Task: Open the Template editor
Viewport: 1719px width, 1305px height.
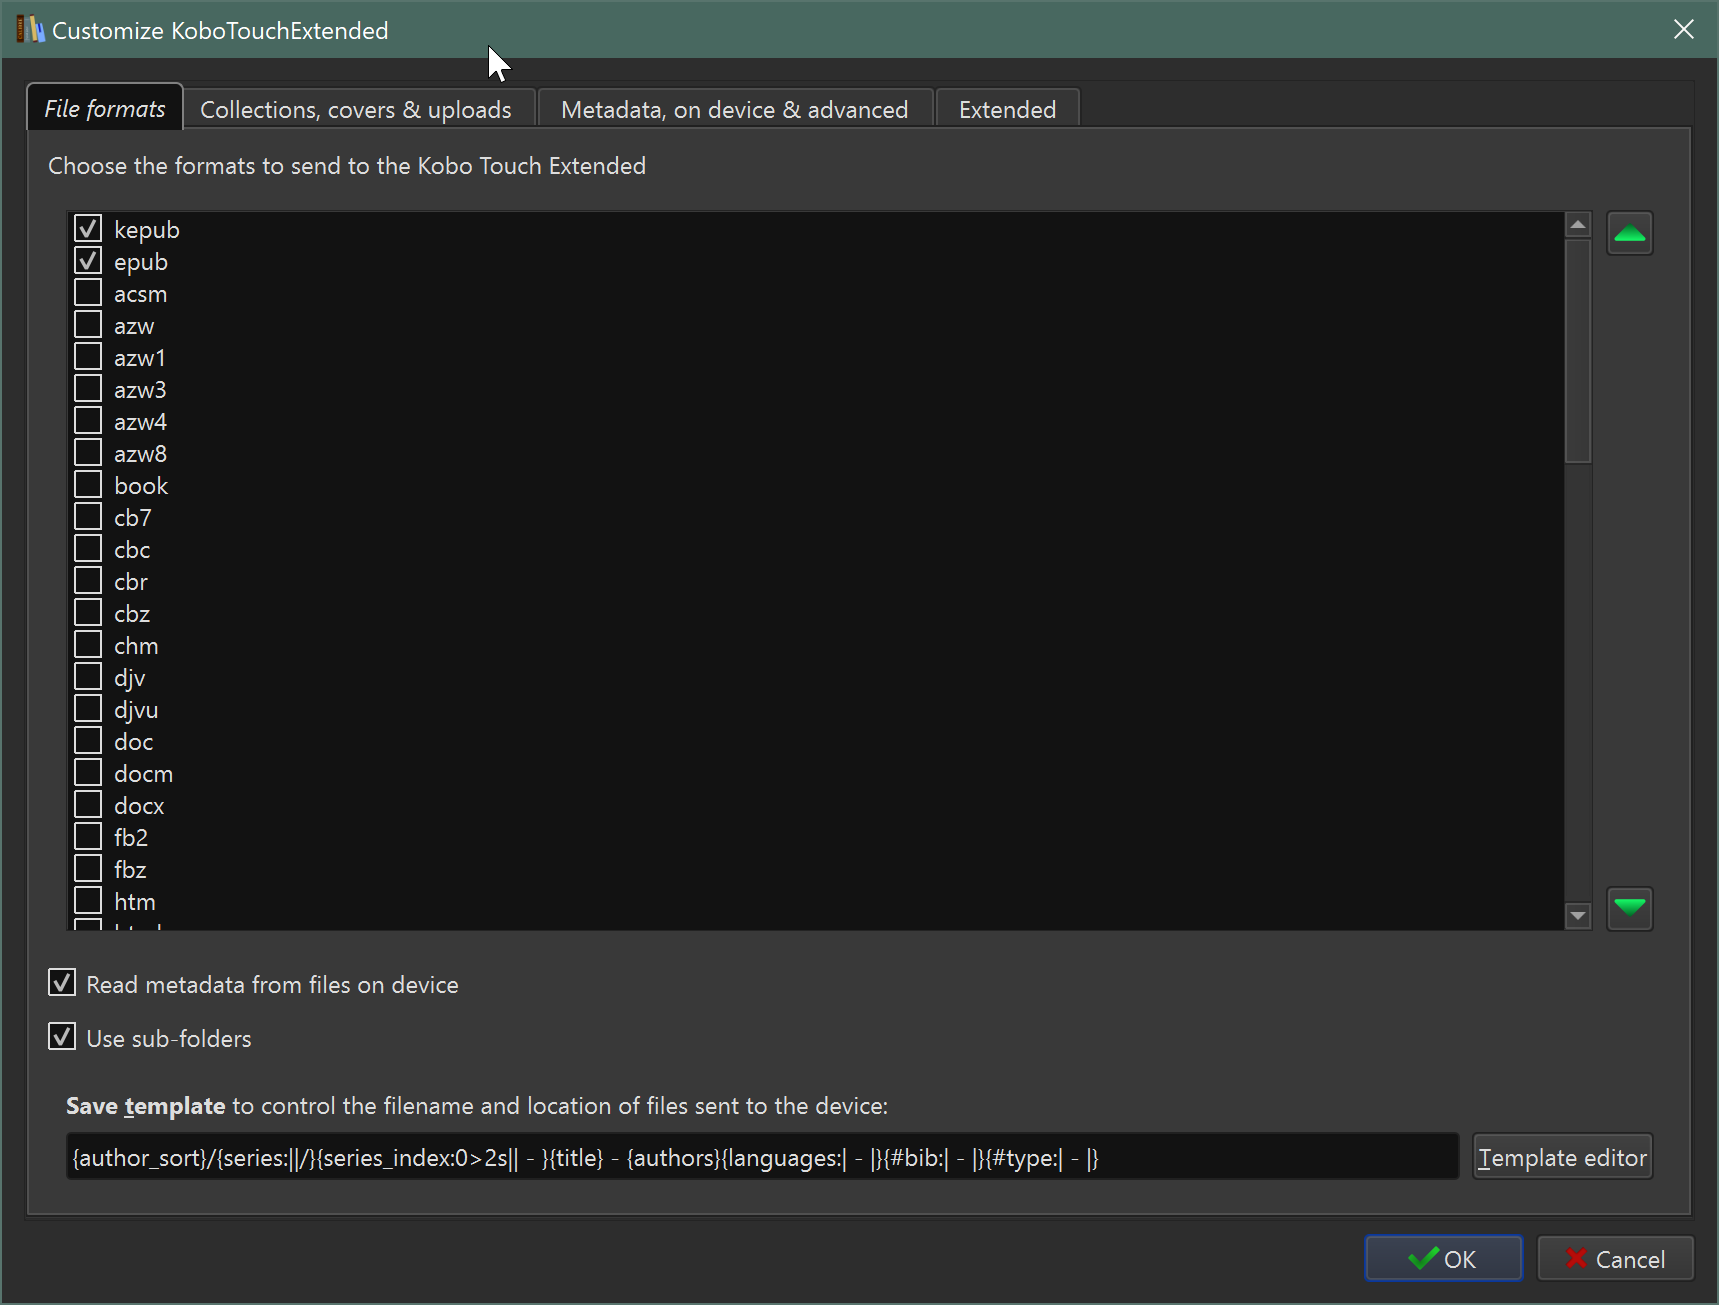Action: click(x=1562, y=1157)
